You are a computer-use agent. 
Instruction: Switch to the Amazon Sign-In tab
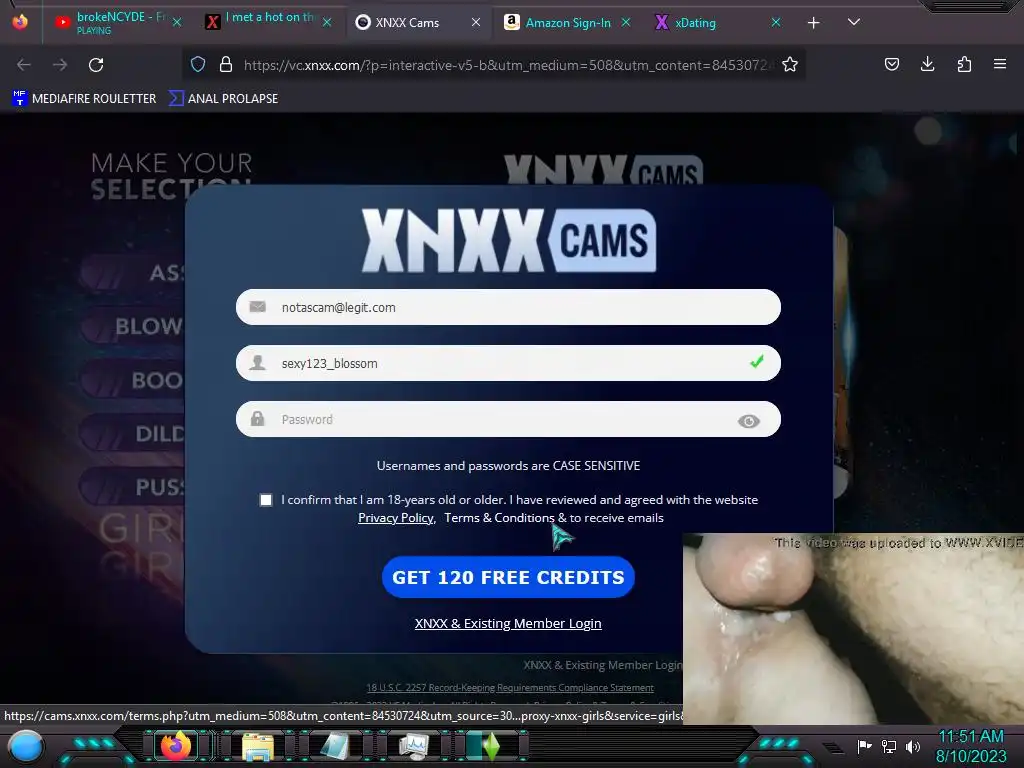567,22
